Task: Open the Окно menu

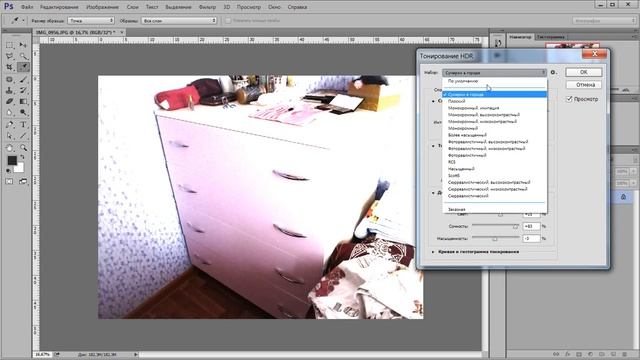Action: tap(274, 7)
